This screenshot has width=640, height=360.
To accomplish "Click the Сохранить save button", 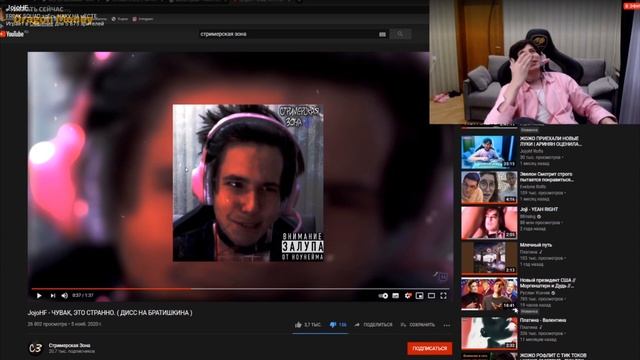I will point(417,325).
